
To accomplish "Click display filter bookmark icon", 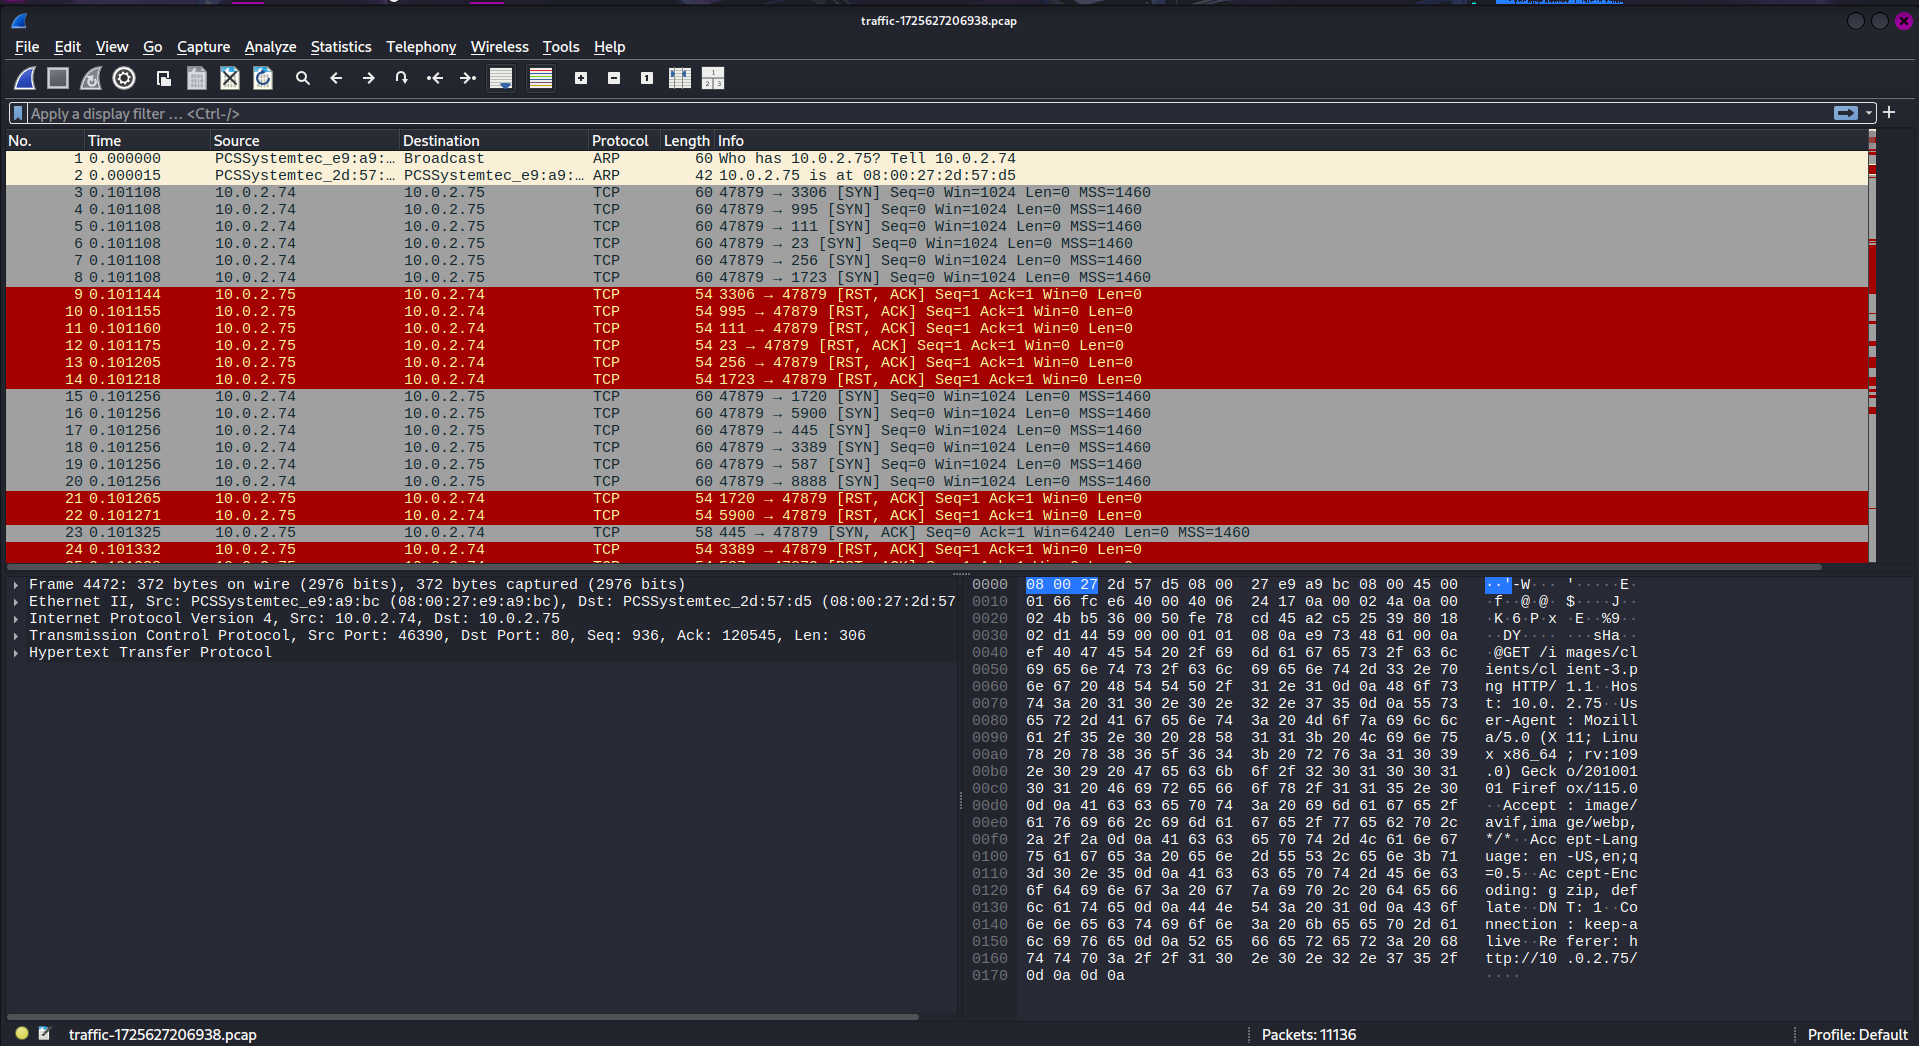I will coord(18,113).
